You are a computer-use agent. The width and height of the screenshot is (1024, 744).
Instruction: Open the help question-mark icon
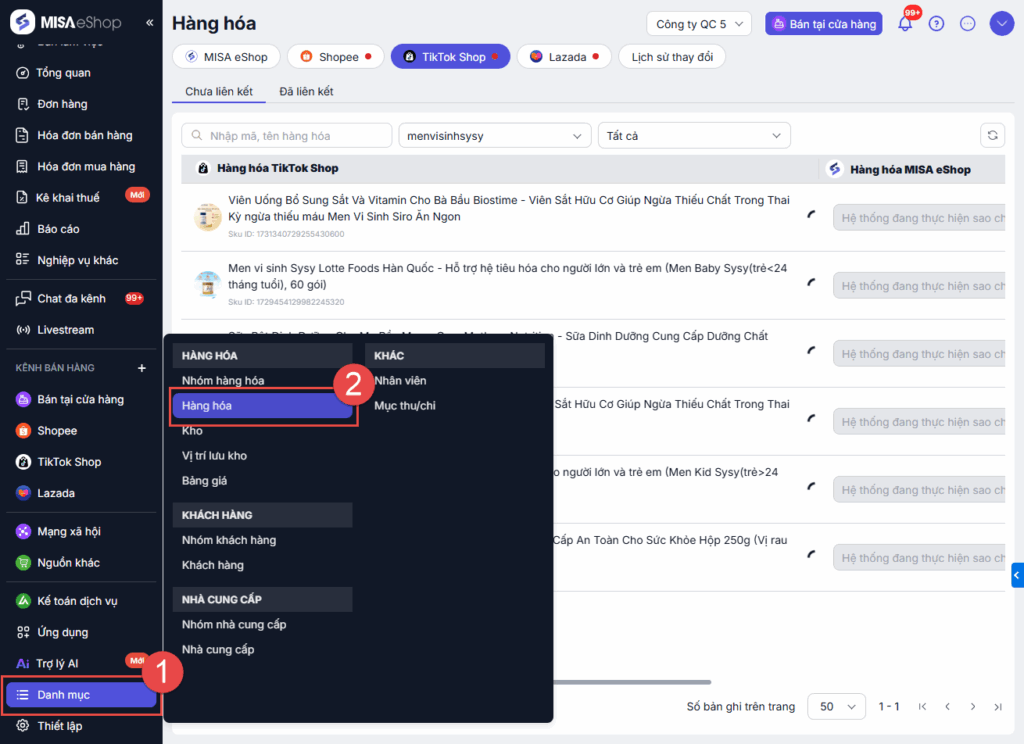click(936, 24)
